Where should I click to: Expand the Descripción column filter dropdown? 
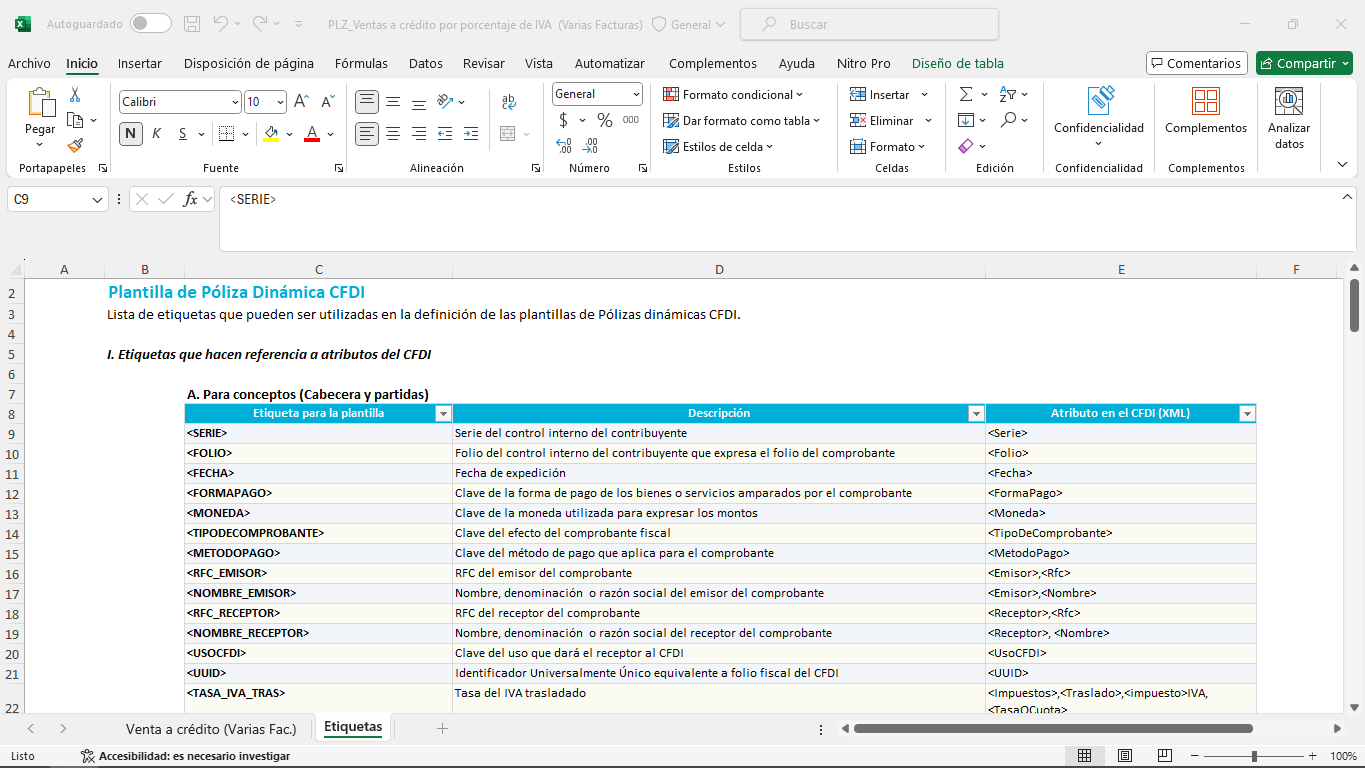click(976, 414)
